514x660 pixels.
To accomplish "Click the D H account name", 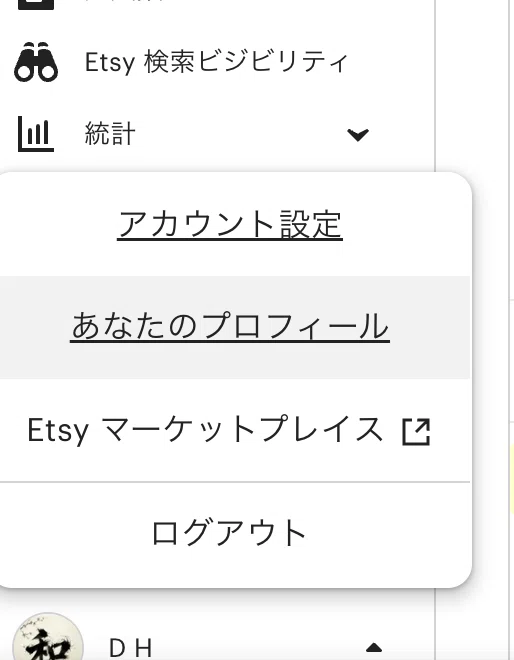I will pyautogui.click(x=130, y=647).
